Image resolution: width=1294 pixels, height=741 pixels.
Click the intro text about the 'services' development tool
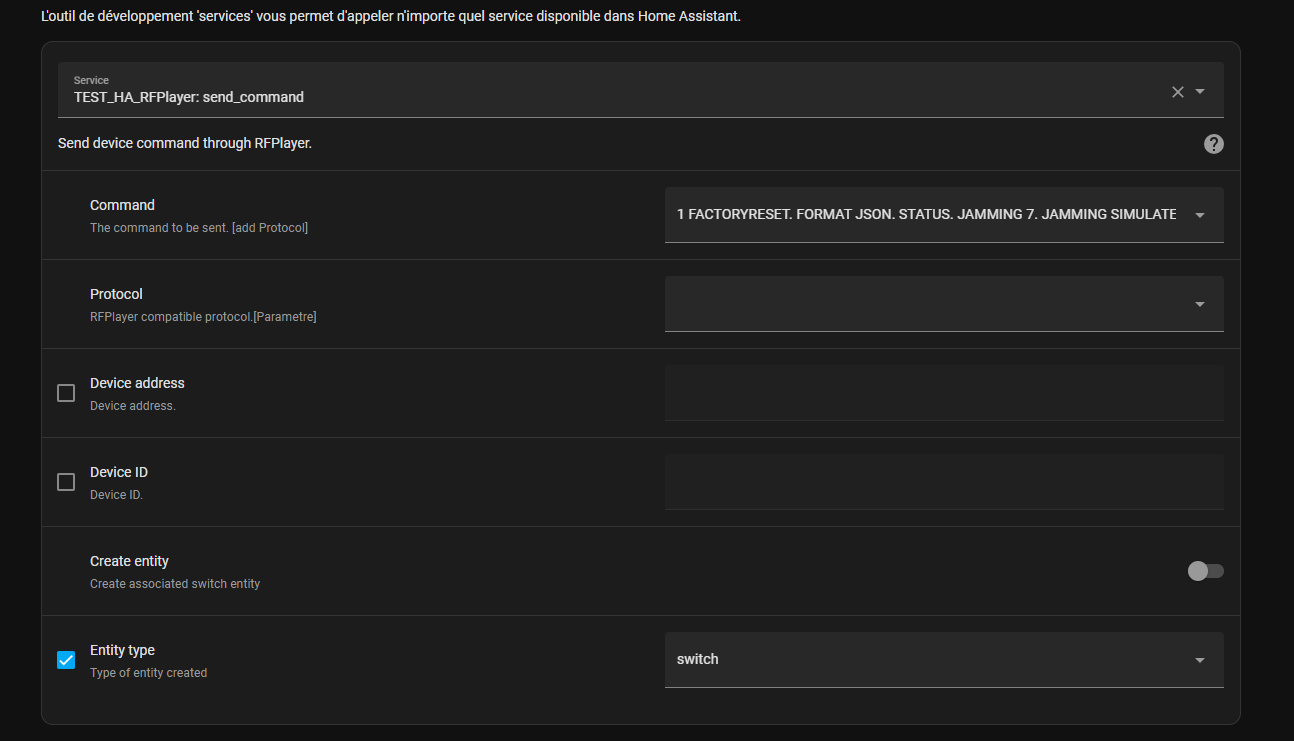coord(391,17)
